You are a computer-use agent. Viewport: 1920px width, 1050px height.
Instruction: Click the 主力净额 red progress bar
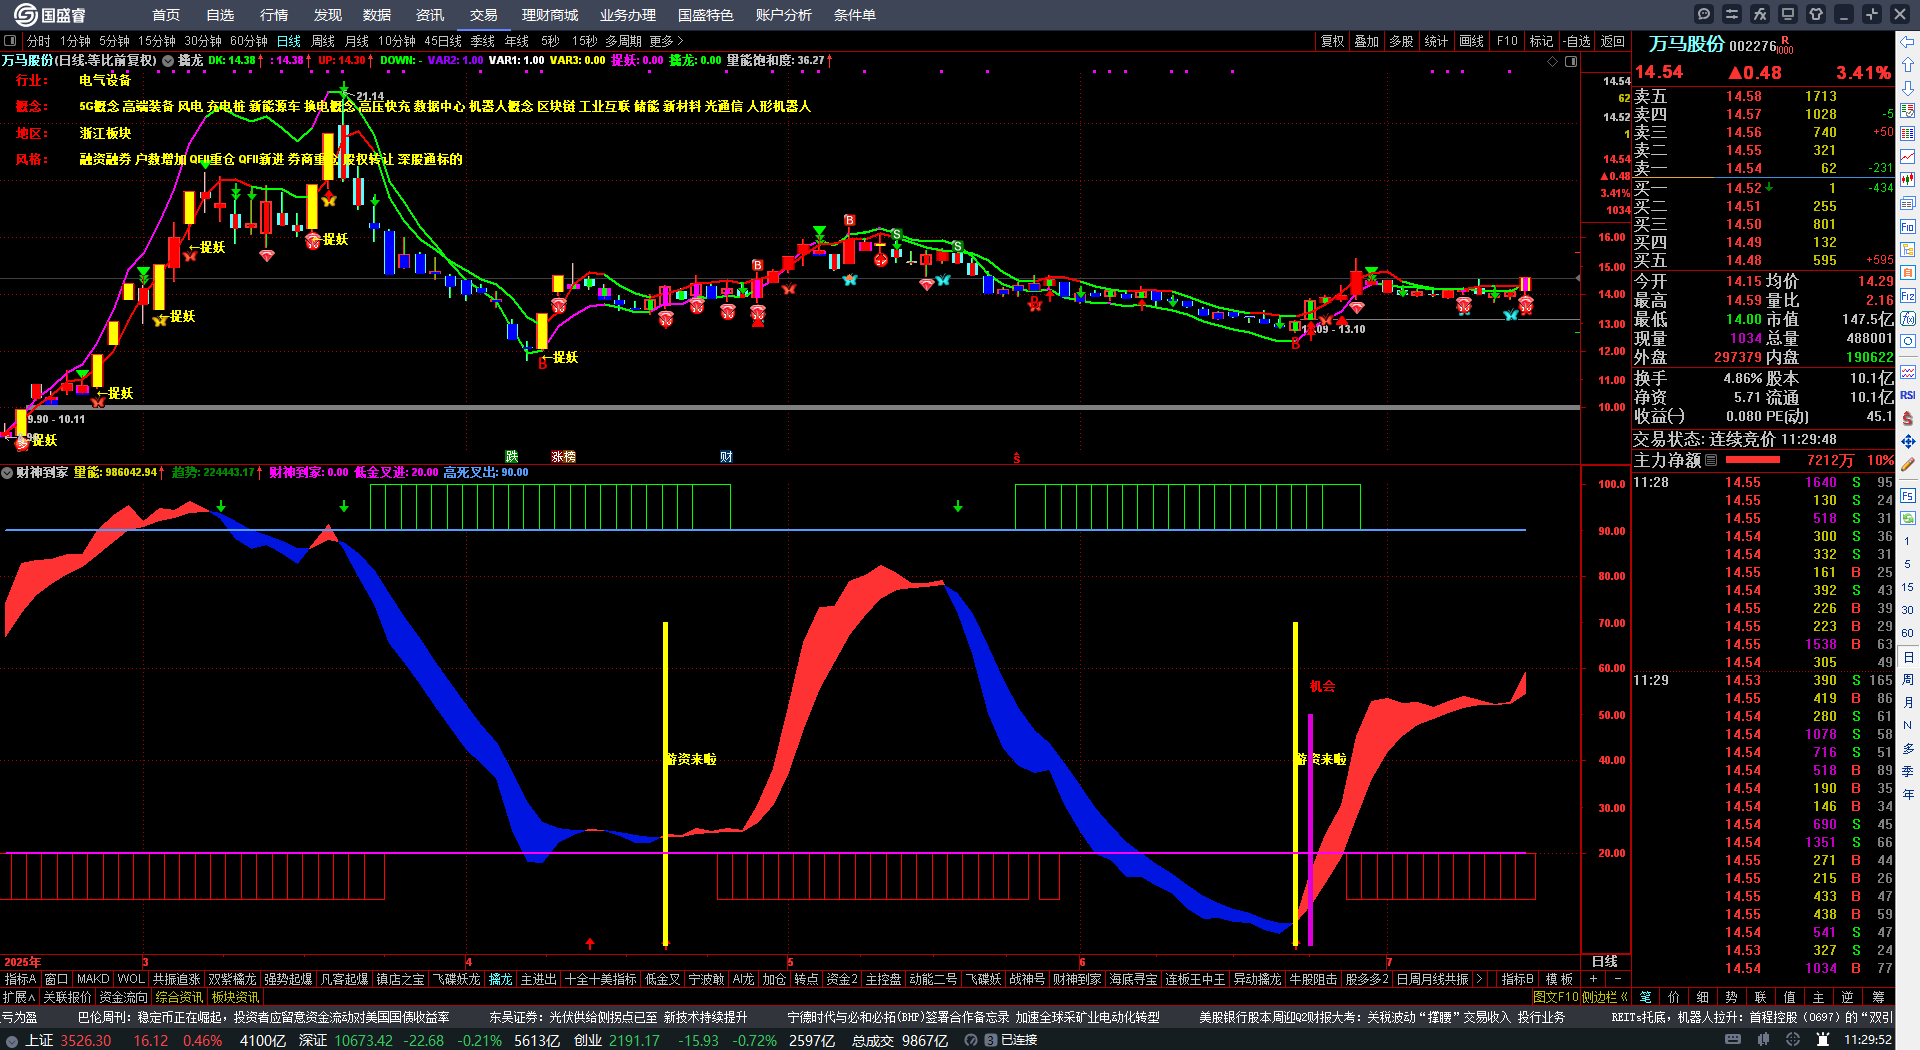pos(1753,460)
